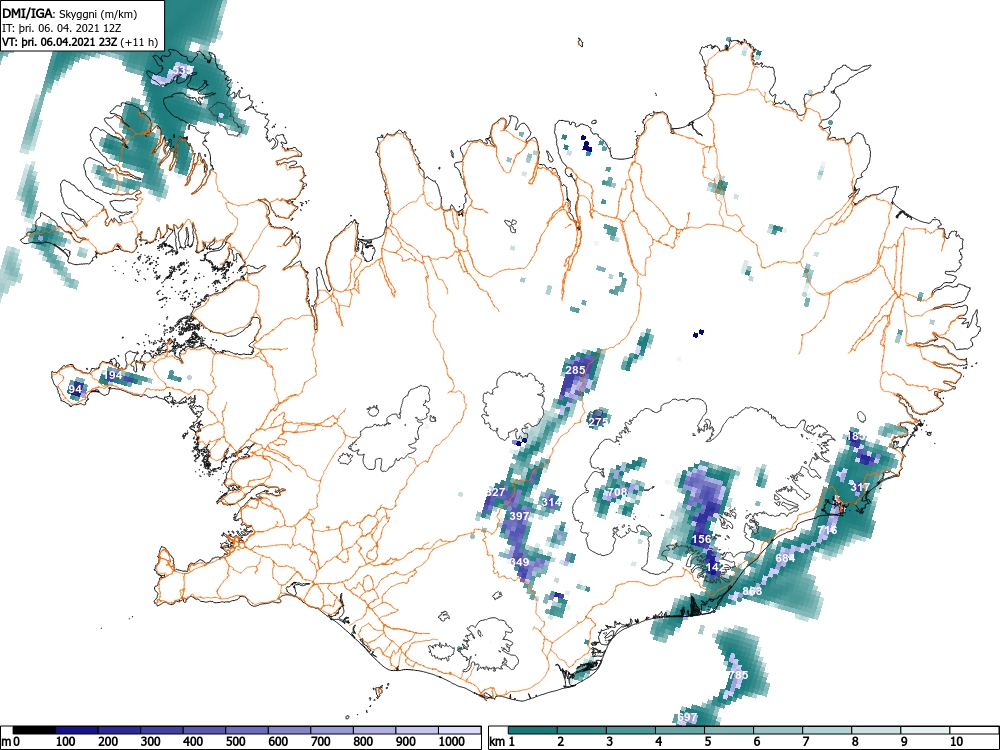Click the '275' visibility value on map
Image resolution: width=1000 pixels, height=750 pixels.
598,422
